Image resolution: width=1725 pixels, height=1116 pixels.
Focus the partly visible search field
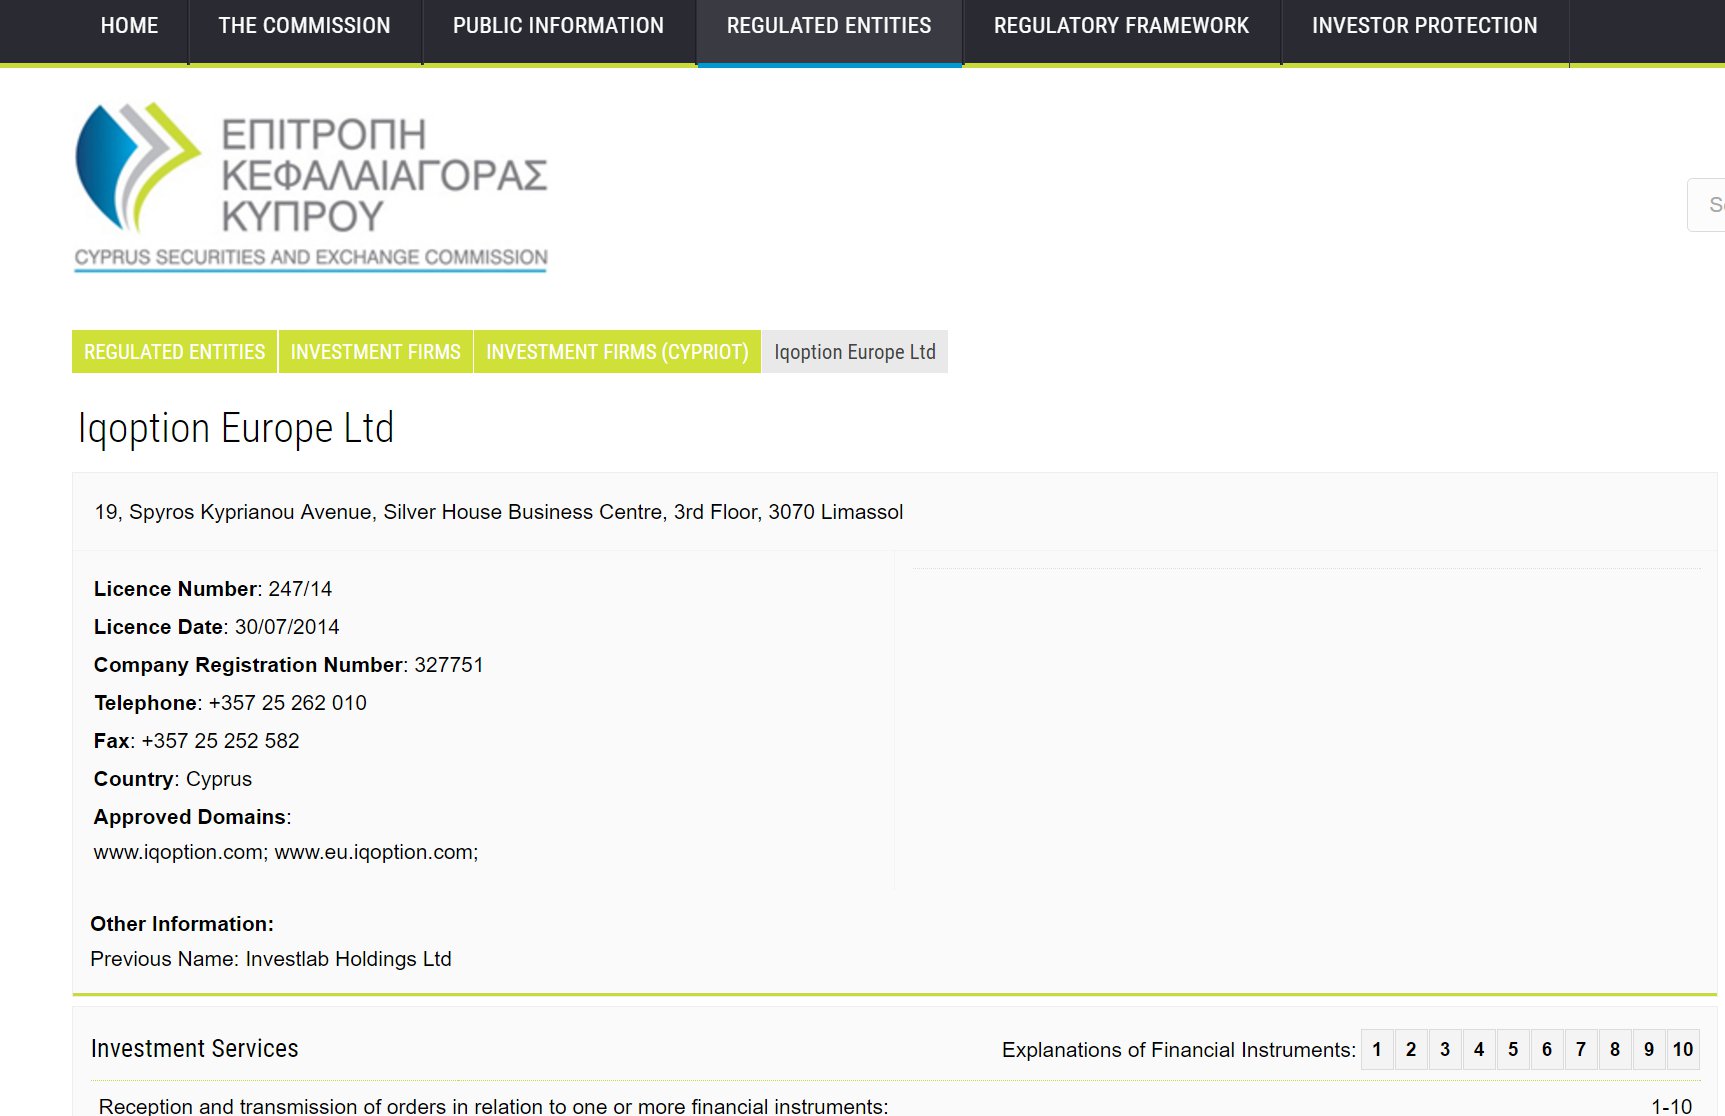(x=1707, y=205)
